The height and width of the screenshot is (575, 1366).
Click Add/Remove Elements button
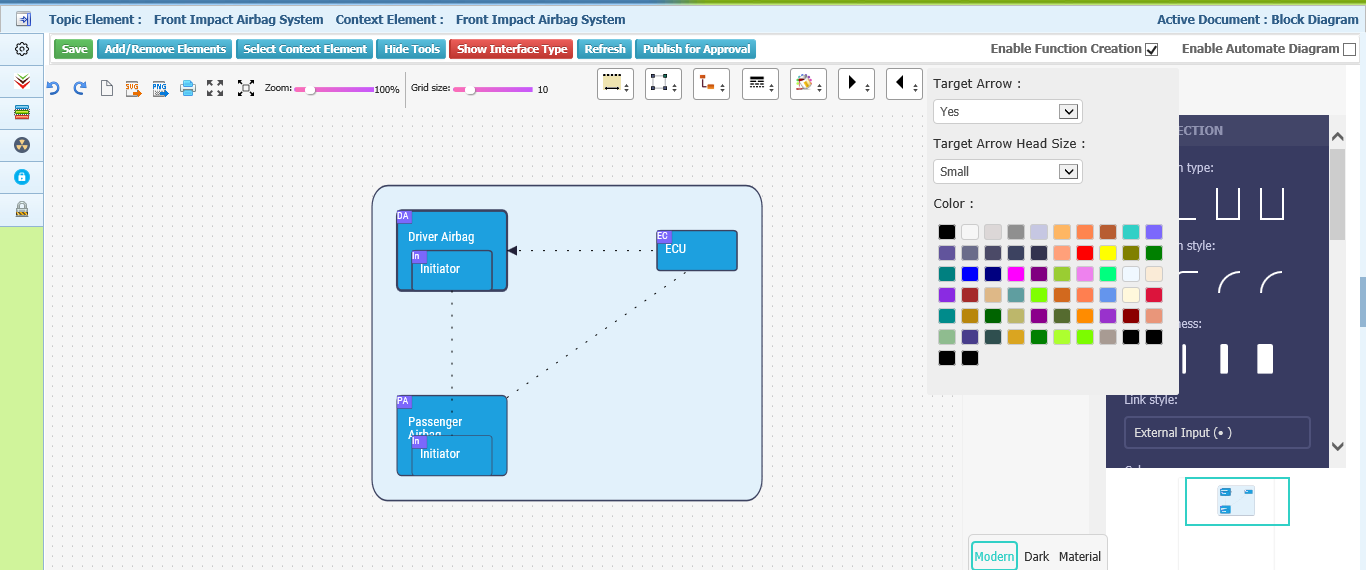[x=165, y=49]
